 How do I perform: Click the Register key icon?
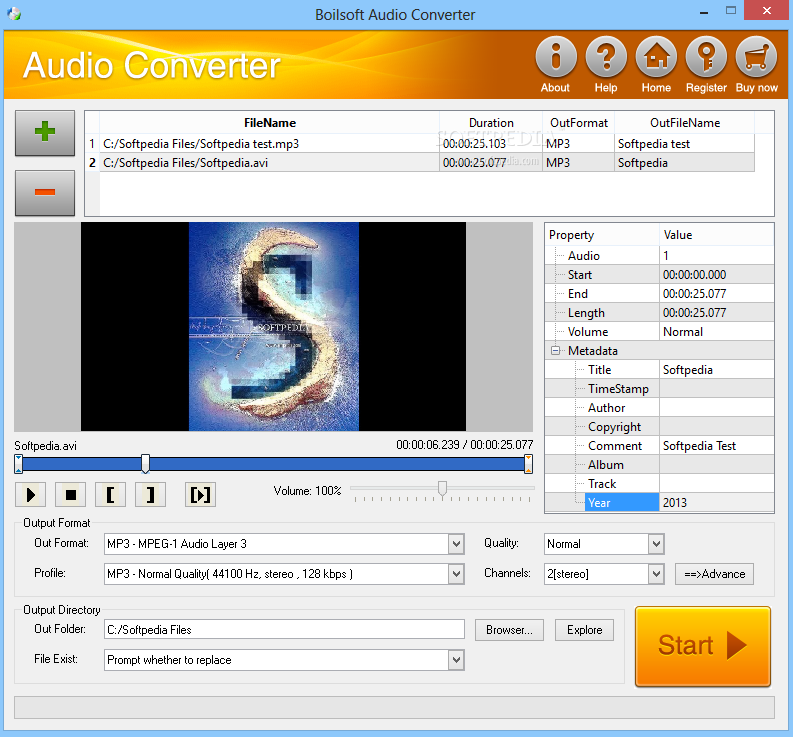coord(706,57)
